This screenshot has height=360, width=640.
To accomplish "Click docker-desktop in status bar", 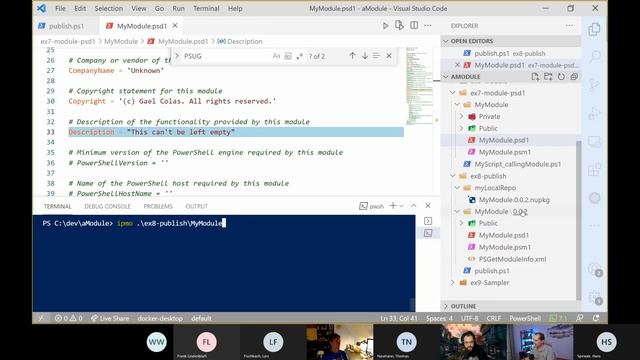I will 160,318.
